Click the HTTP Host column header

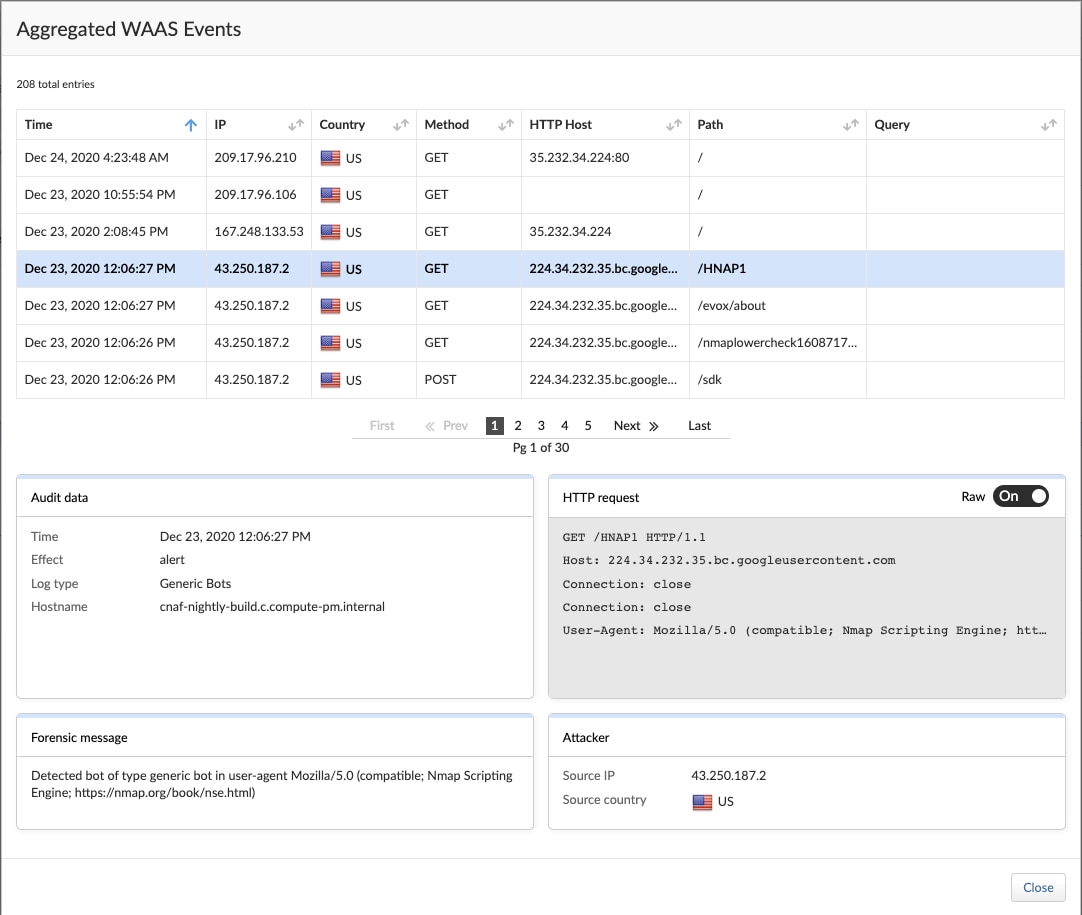[x=605, y=125]
